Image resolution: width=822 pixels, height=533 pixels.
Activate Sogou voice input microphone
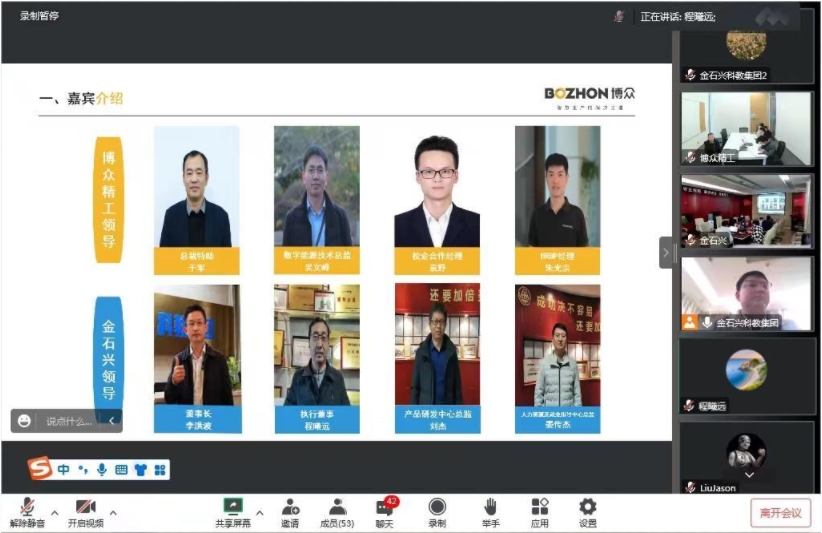[102, 469]
